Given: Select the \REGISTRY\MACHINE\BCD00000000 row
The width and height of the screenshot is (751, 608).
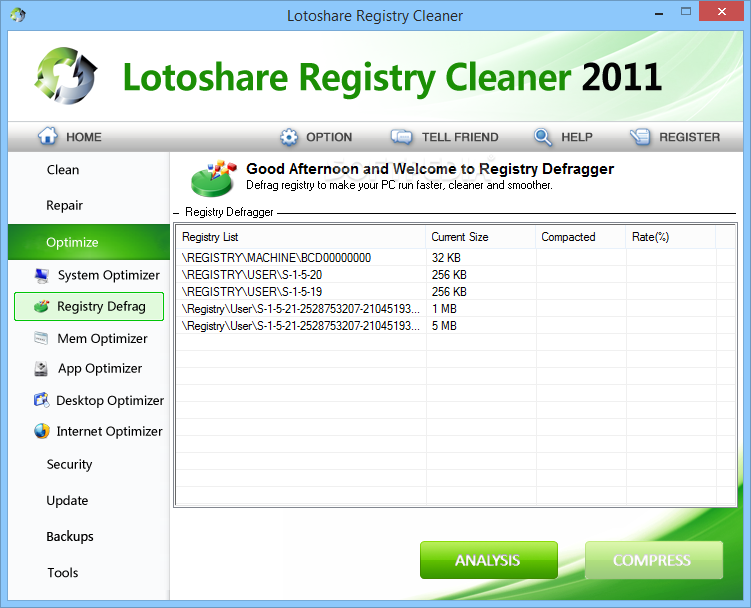Looking at the screenshot, I should tap(455, 258).
